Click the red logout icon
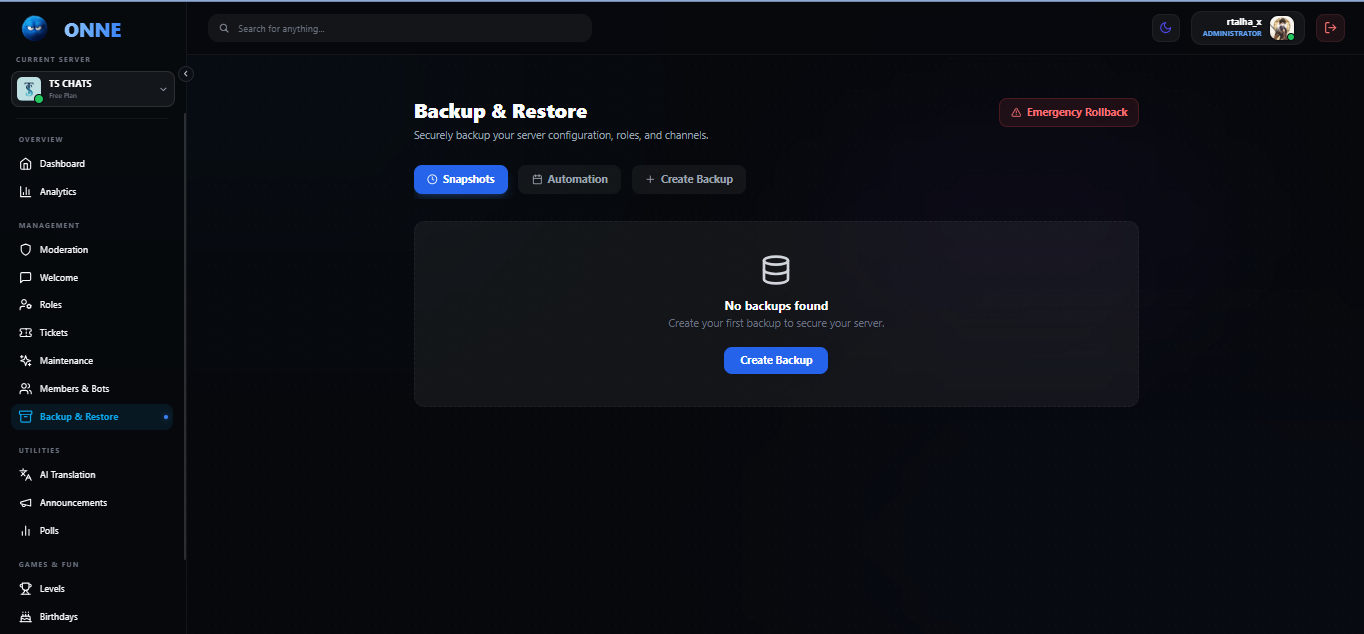The width and height of the screenshot is (1364, 634). (x=1330, y=28)
